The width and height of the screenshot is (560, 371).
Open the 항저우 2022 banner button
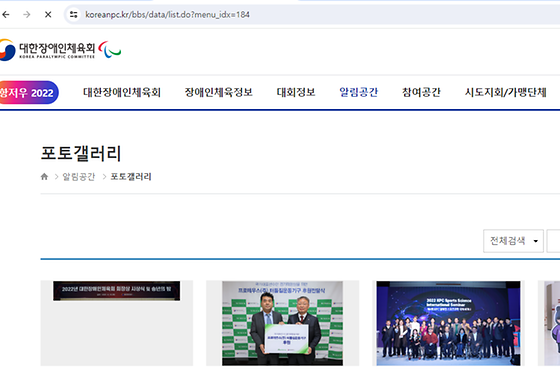28,92
